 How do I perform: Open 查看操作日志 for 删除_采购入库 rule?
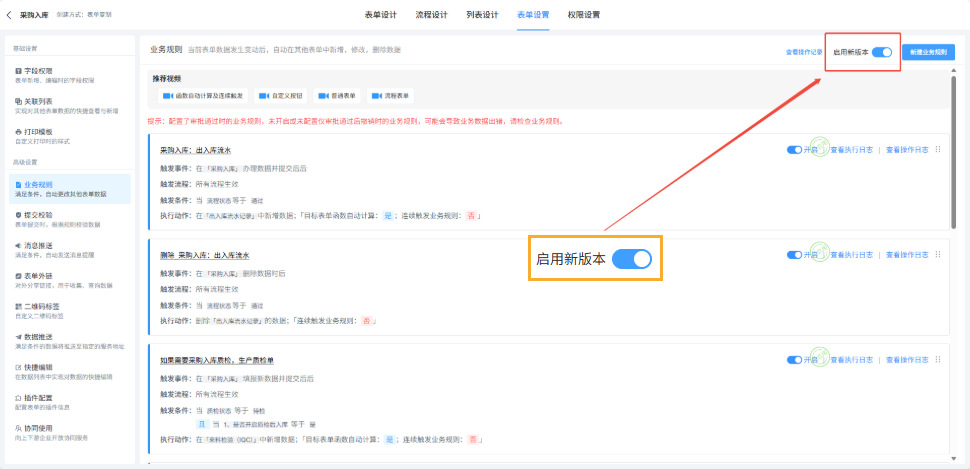pos(907,255)
